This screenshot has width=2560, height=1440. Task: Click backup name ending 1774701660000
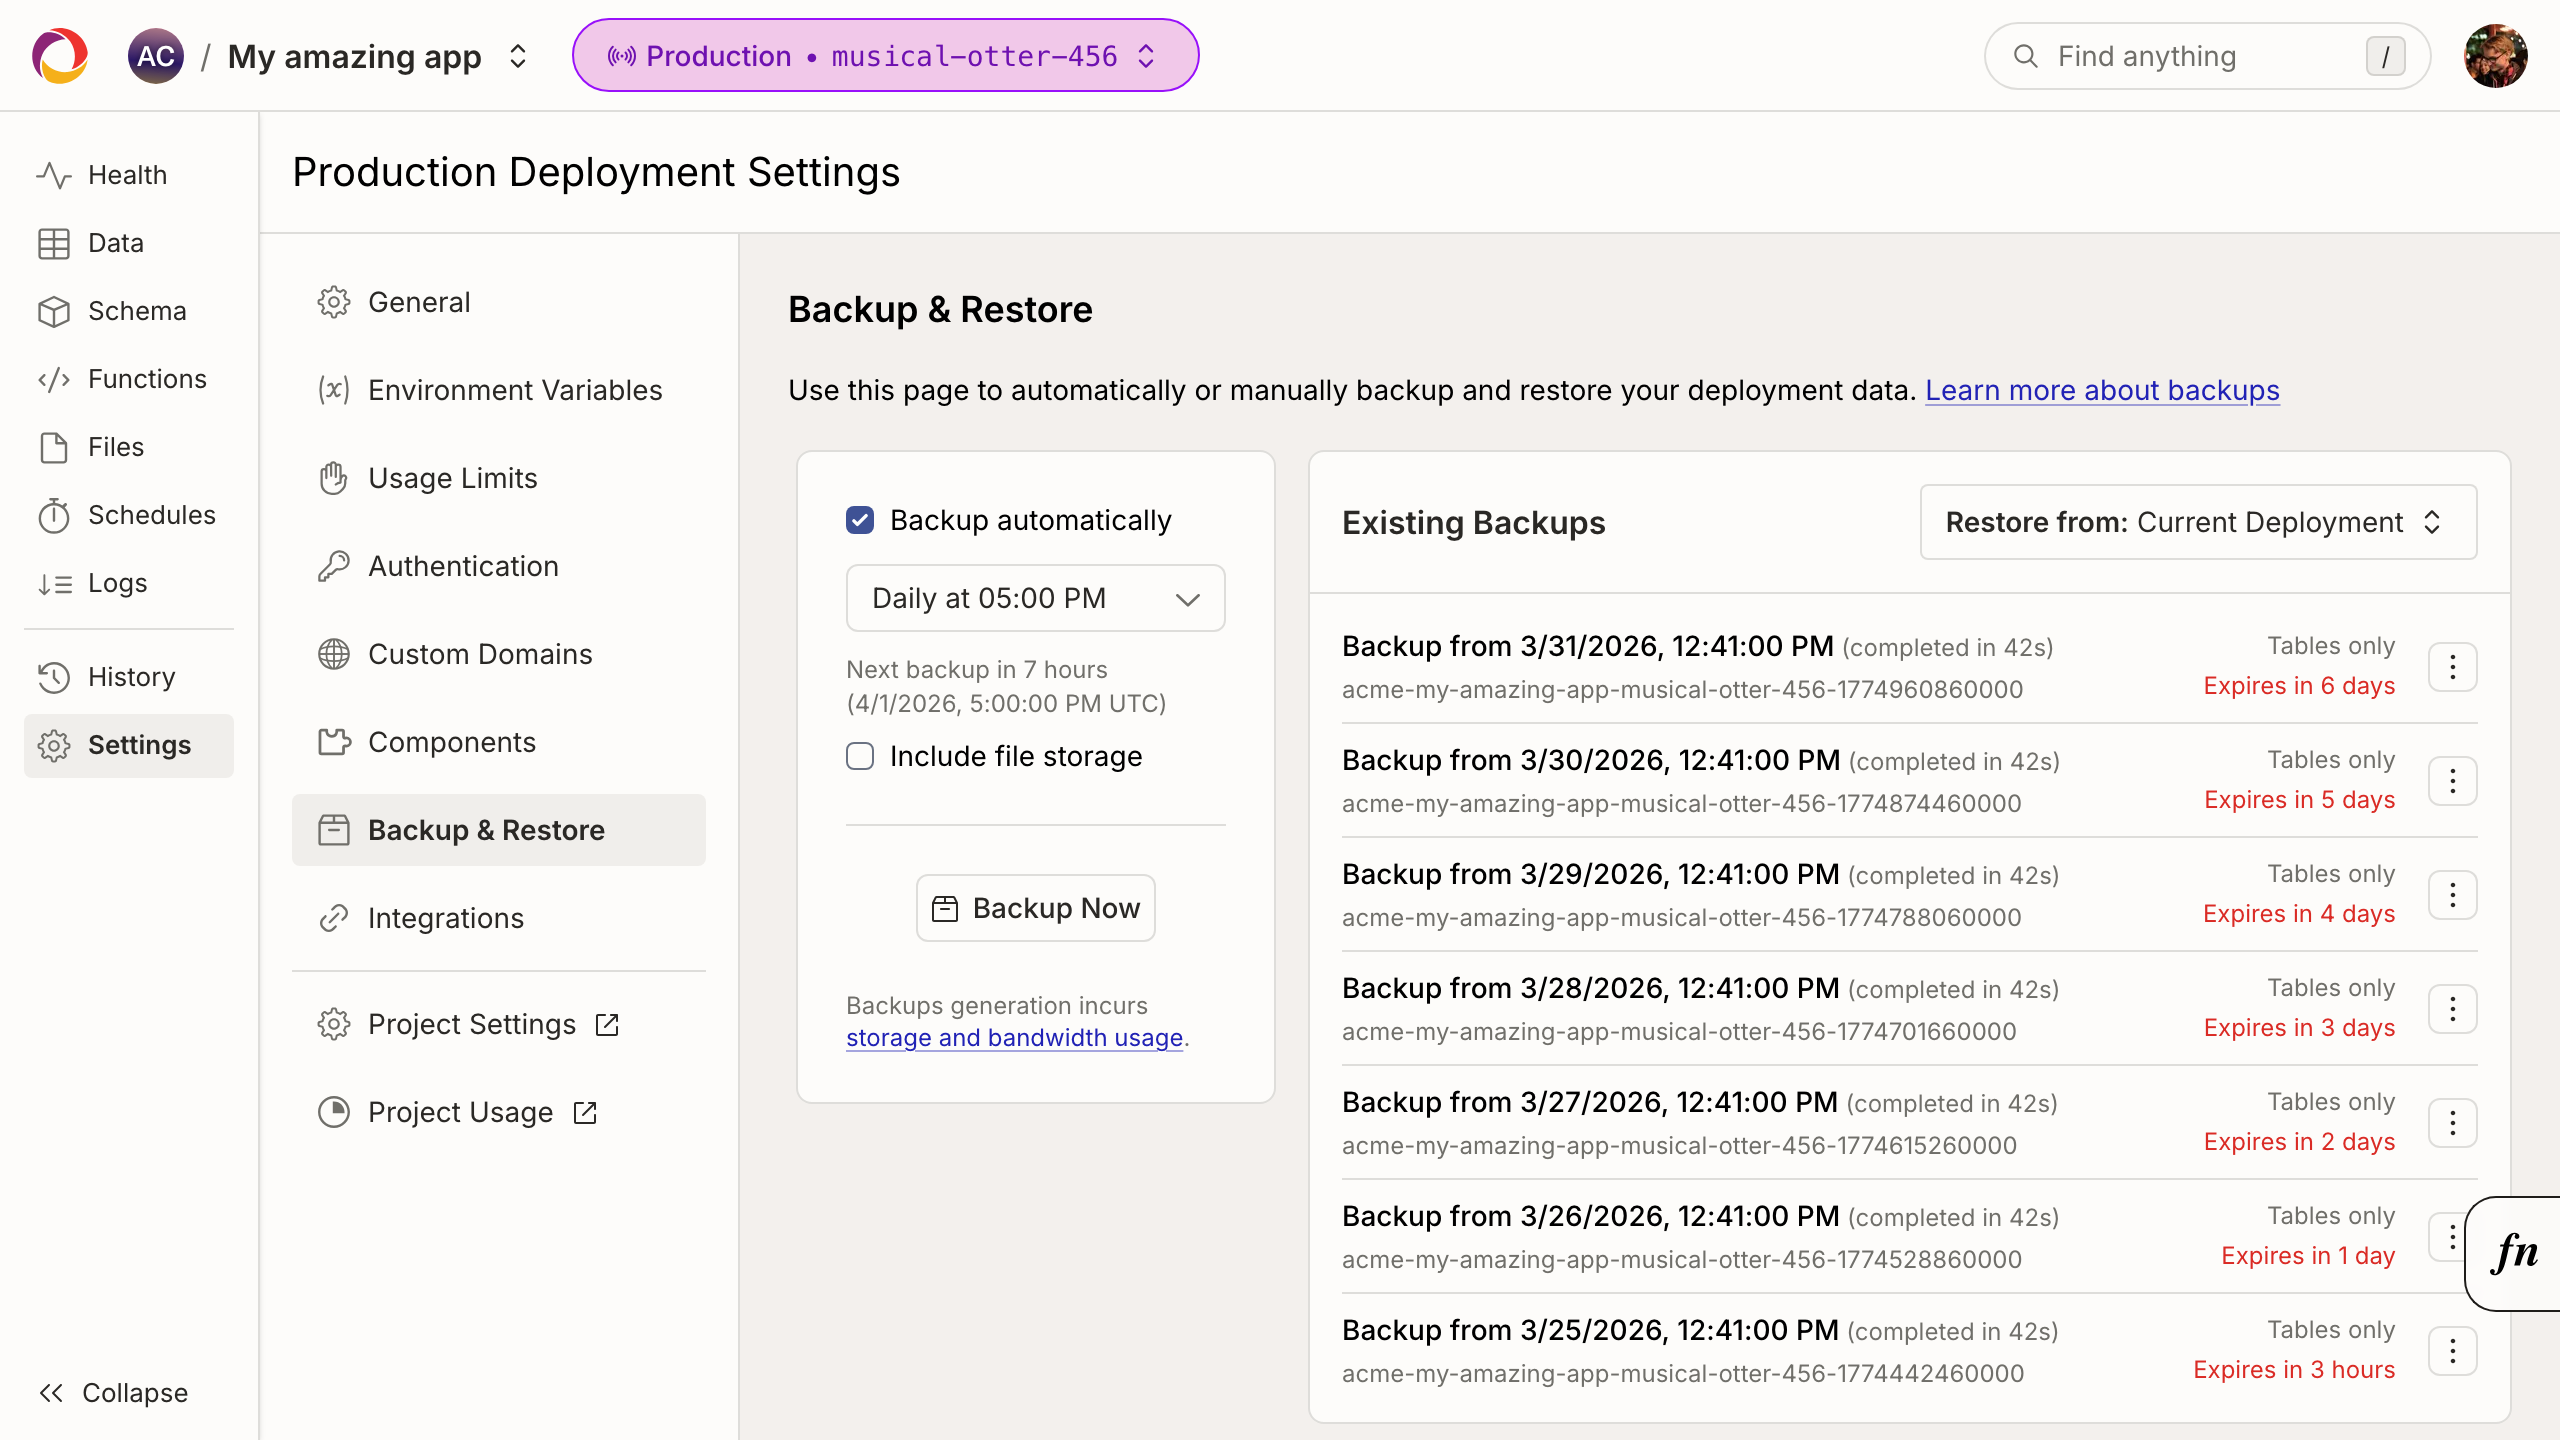1679,1032
